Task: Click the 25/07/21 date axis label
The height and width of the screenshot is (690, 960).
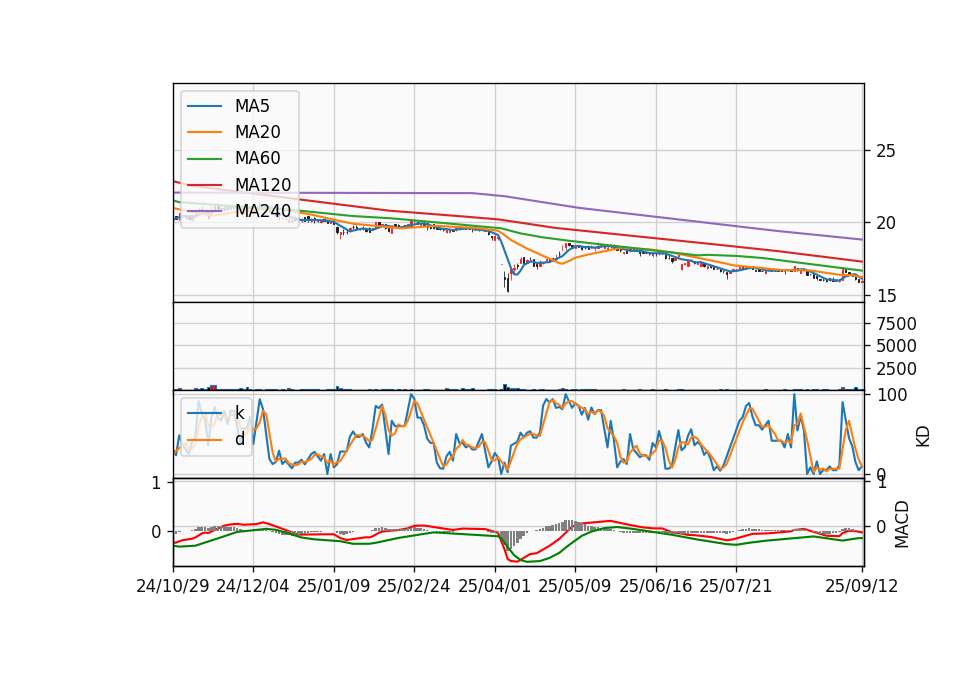Action: coord(736,586)
